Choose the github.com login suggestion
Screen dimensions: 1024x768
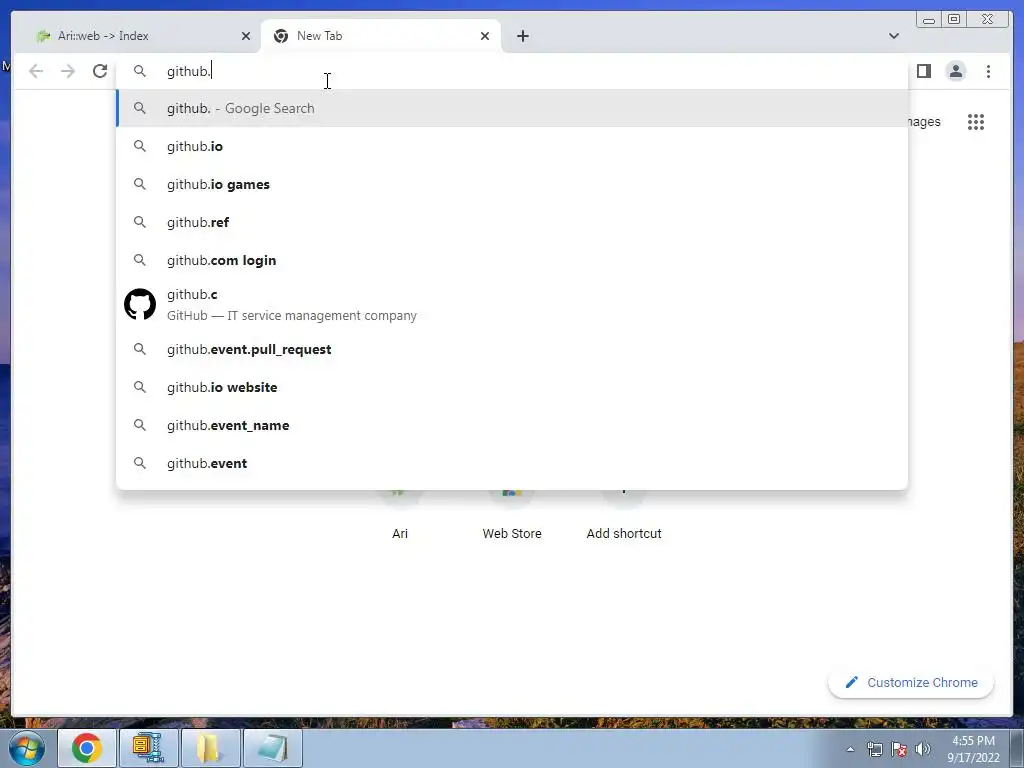tap(512, 260)
